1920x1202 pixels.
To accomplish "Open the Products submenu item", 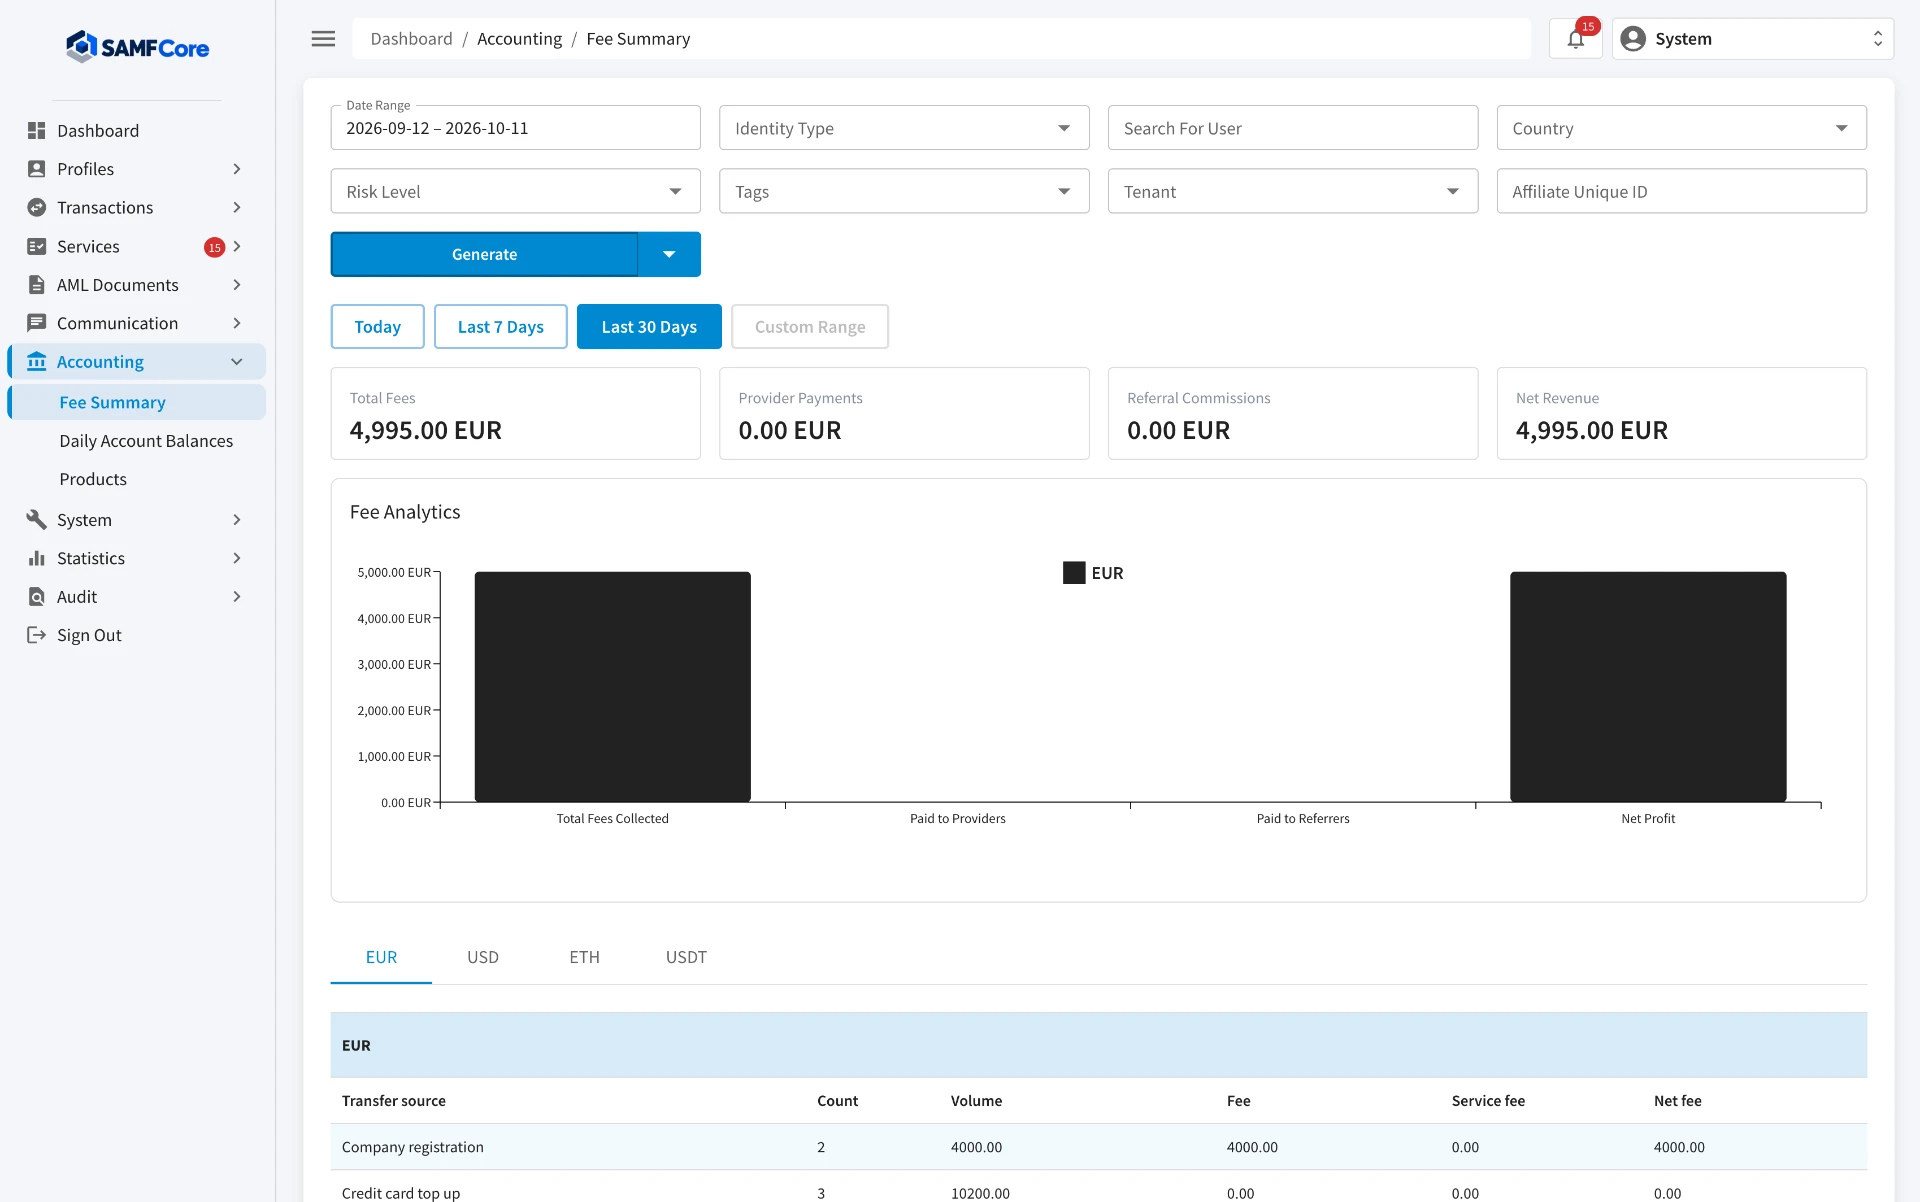I will click(93, 479).
